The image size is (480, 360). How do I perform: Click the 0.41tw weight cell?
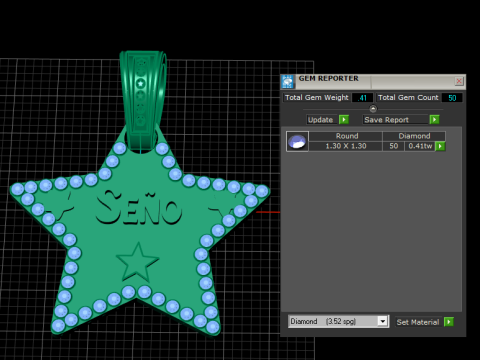(420, 146)
